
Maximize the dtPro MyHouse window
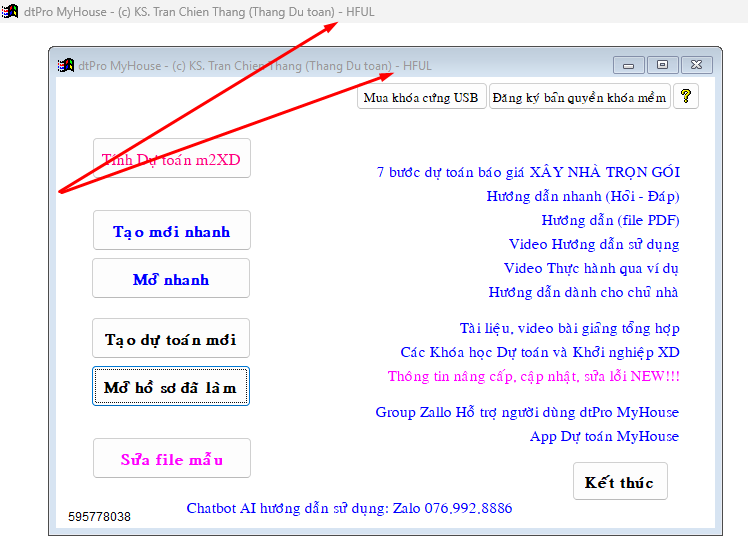(x=662, y=66)
